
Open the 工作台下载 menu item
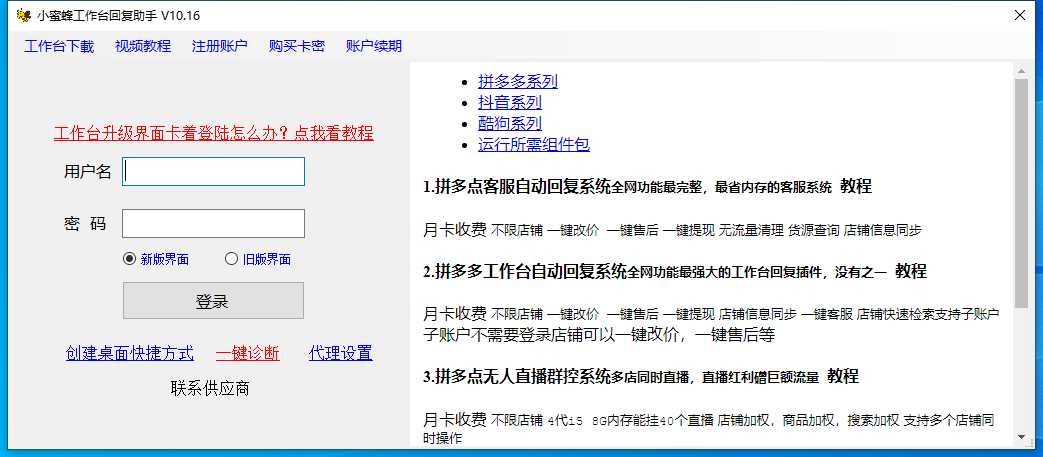(59, 46)
